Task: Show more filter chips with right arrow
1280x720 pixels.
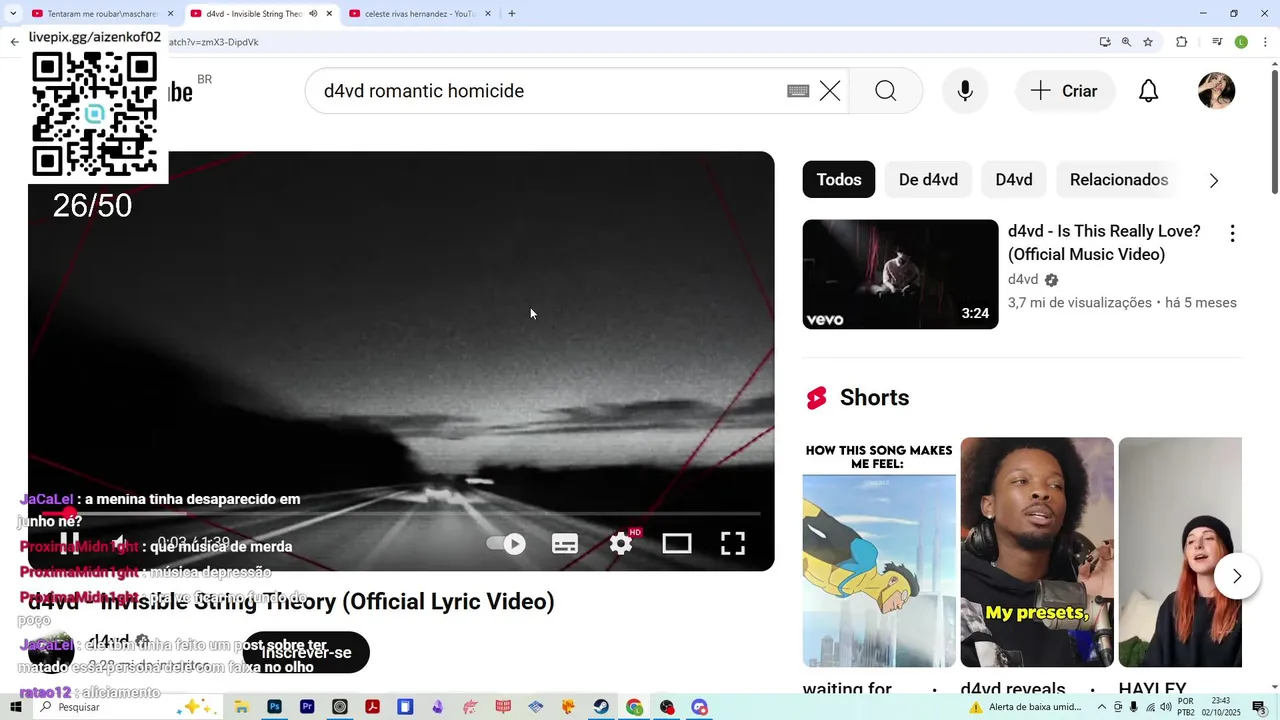Action: 1214,181
